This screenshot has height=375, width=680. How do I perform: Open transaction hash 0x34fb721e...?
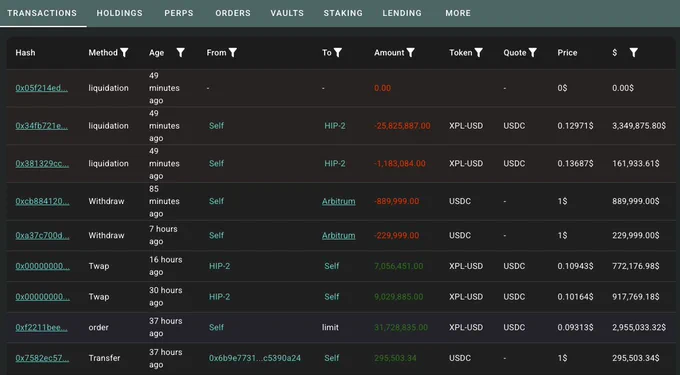42,126
